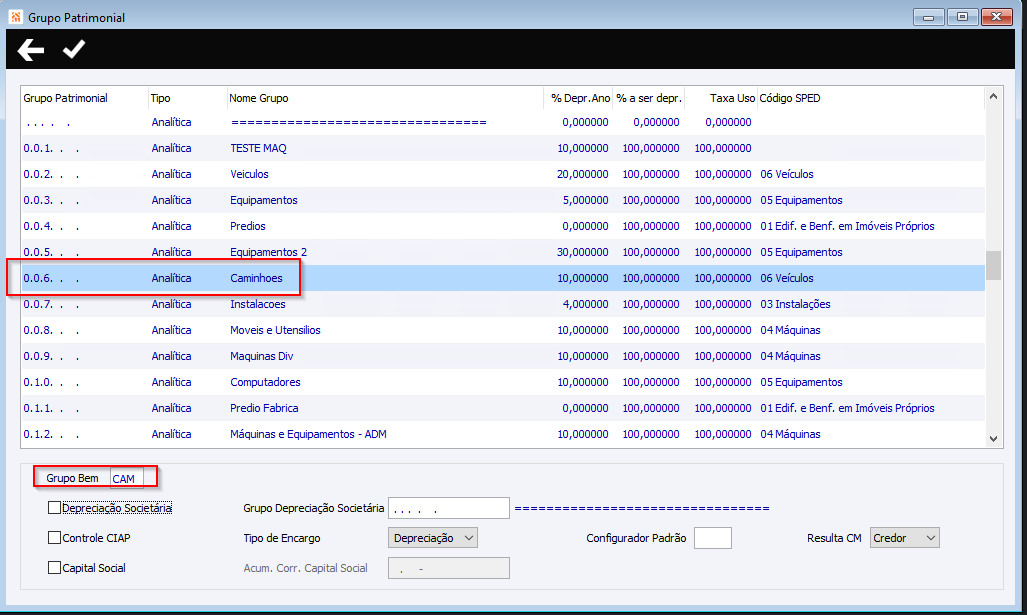Click the Configurador Padrão input field

713,538
